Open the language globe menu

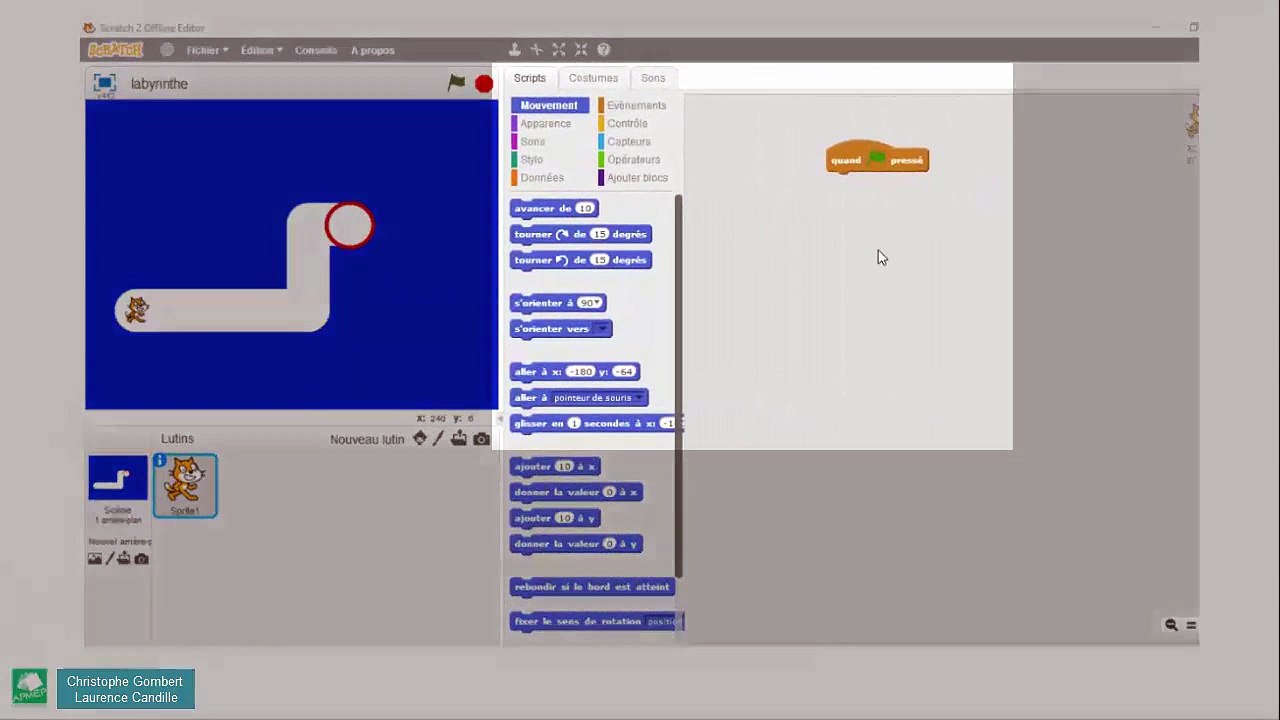coord(167,50)
